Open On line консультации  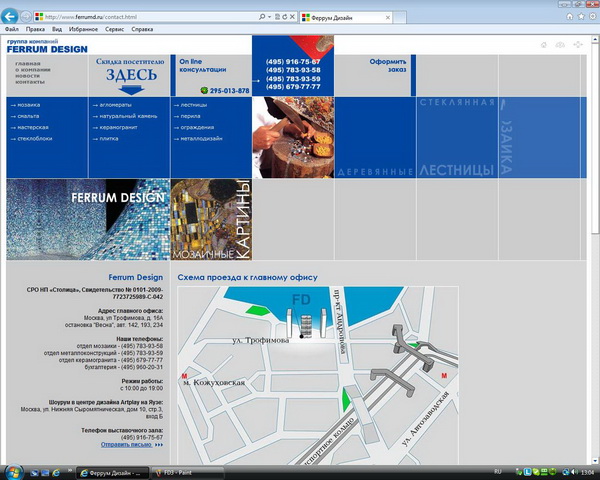[203, 65]
